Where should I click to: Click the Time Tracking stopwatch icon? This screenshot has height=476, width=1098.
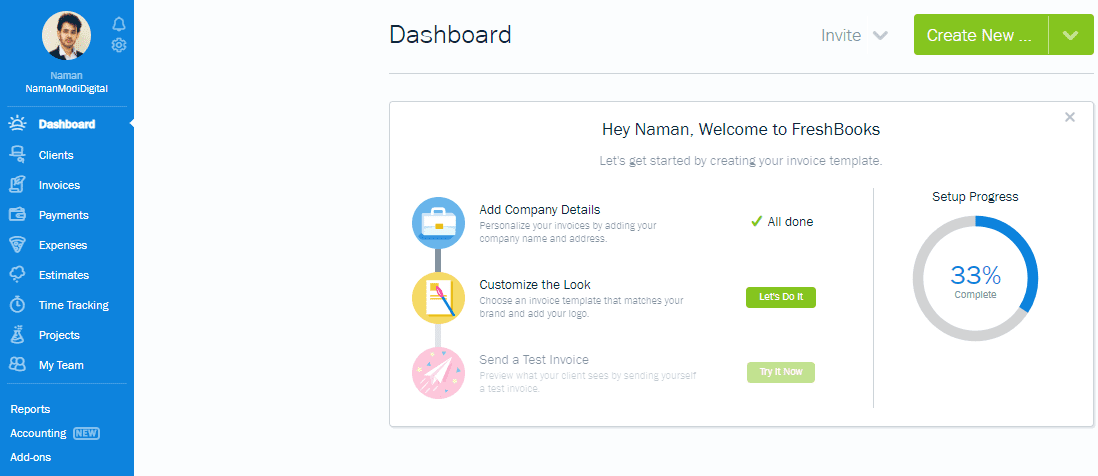point(17,305)
